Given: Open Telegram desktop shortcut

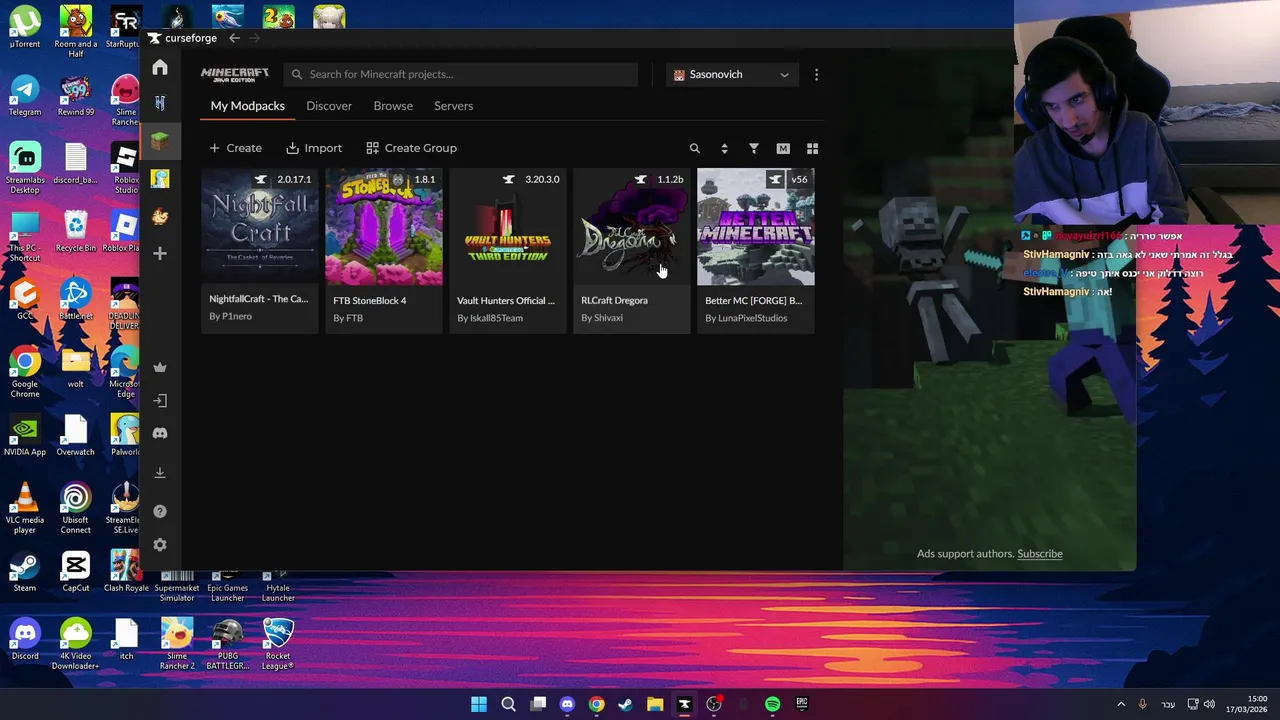Looking at the screenshot, I should click(25, 96).
